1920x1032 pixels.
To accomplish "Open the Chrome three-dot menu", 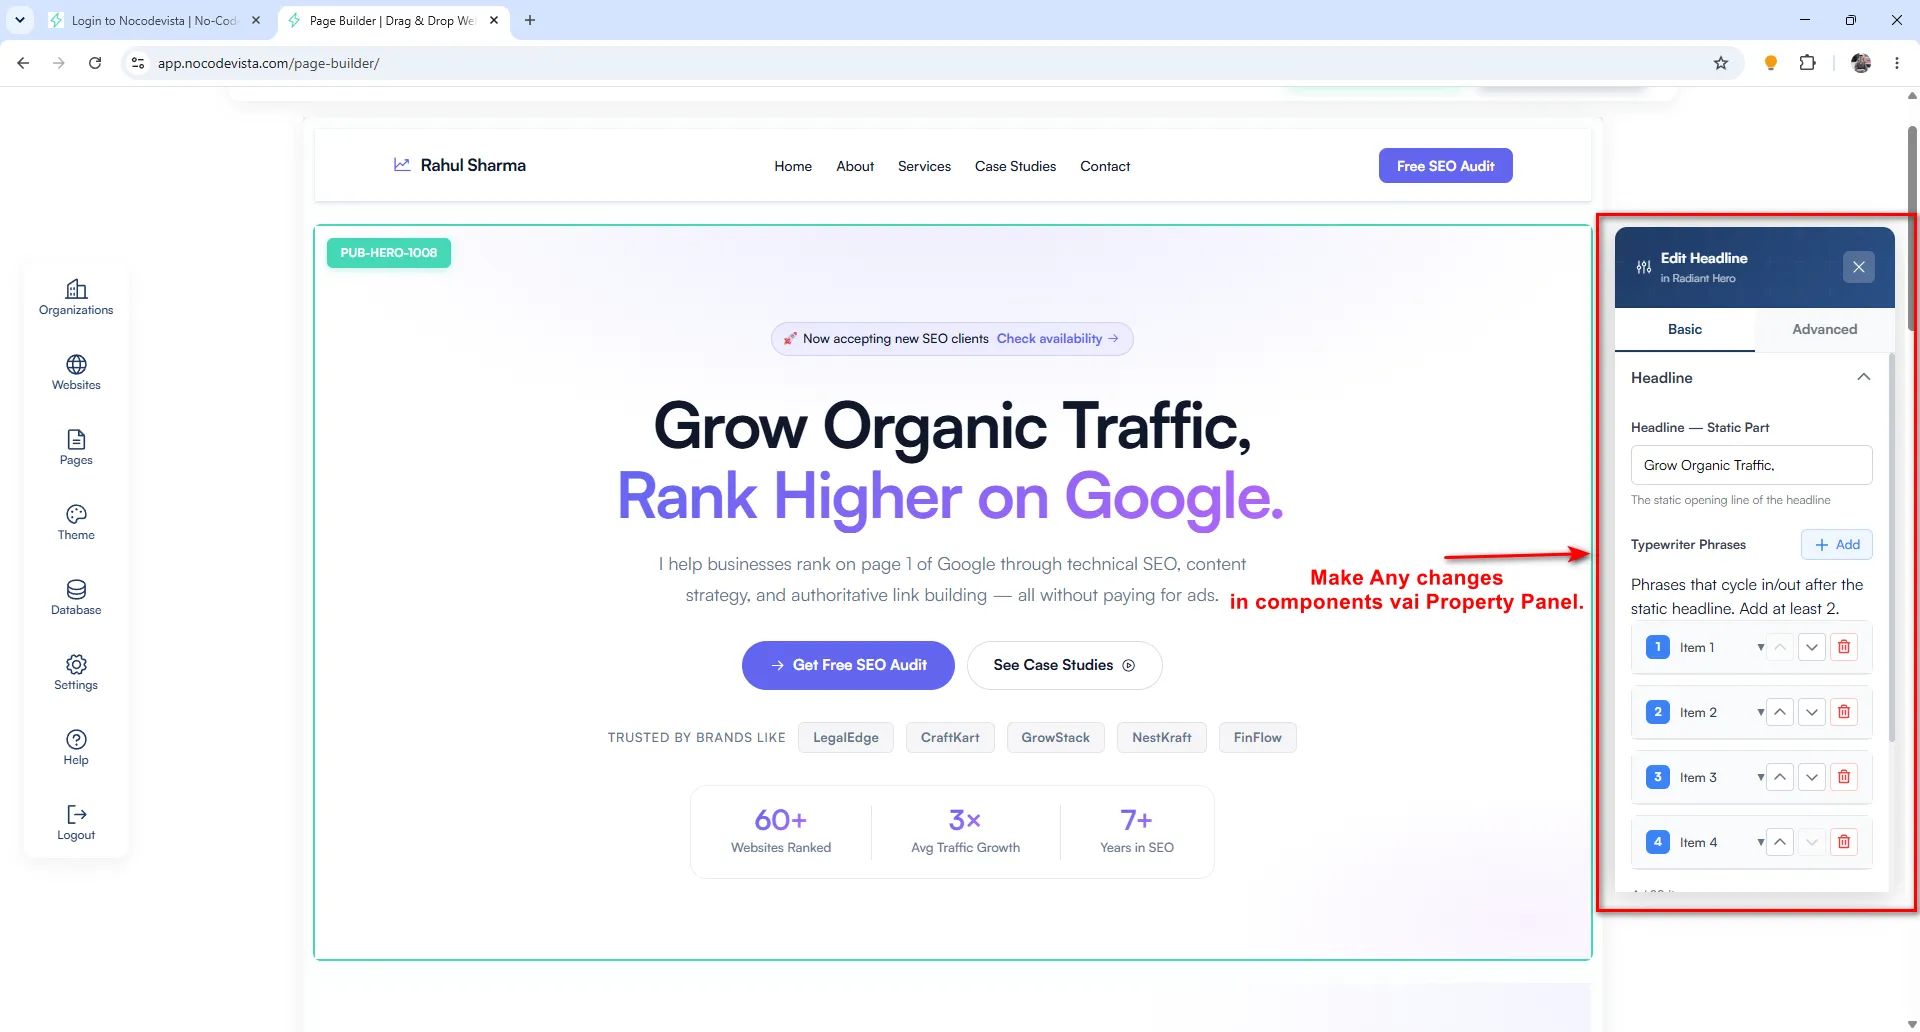I will pyautogui.click(x=1897, y=63).
